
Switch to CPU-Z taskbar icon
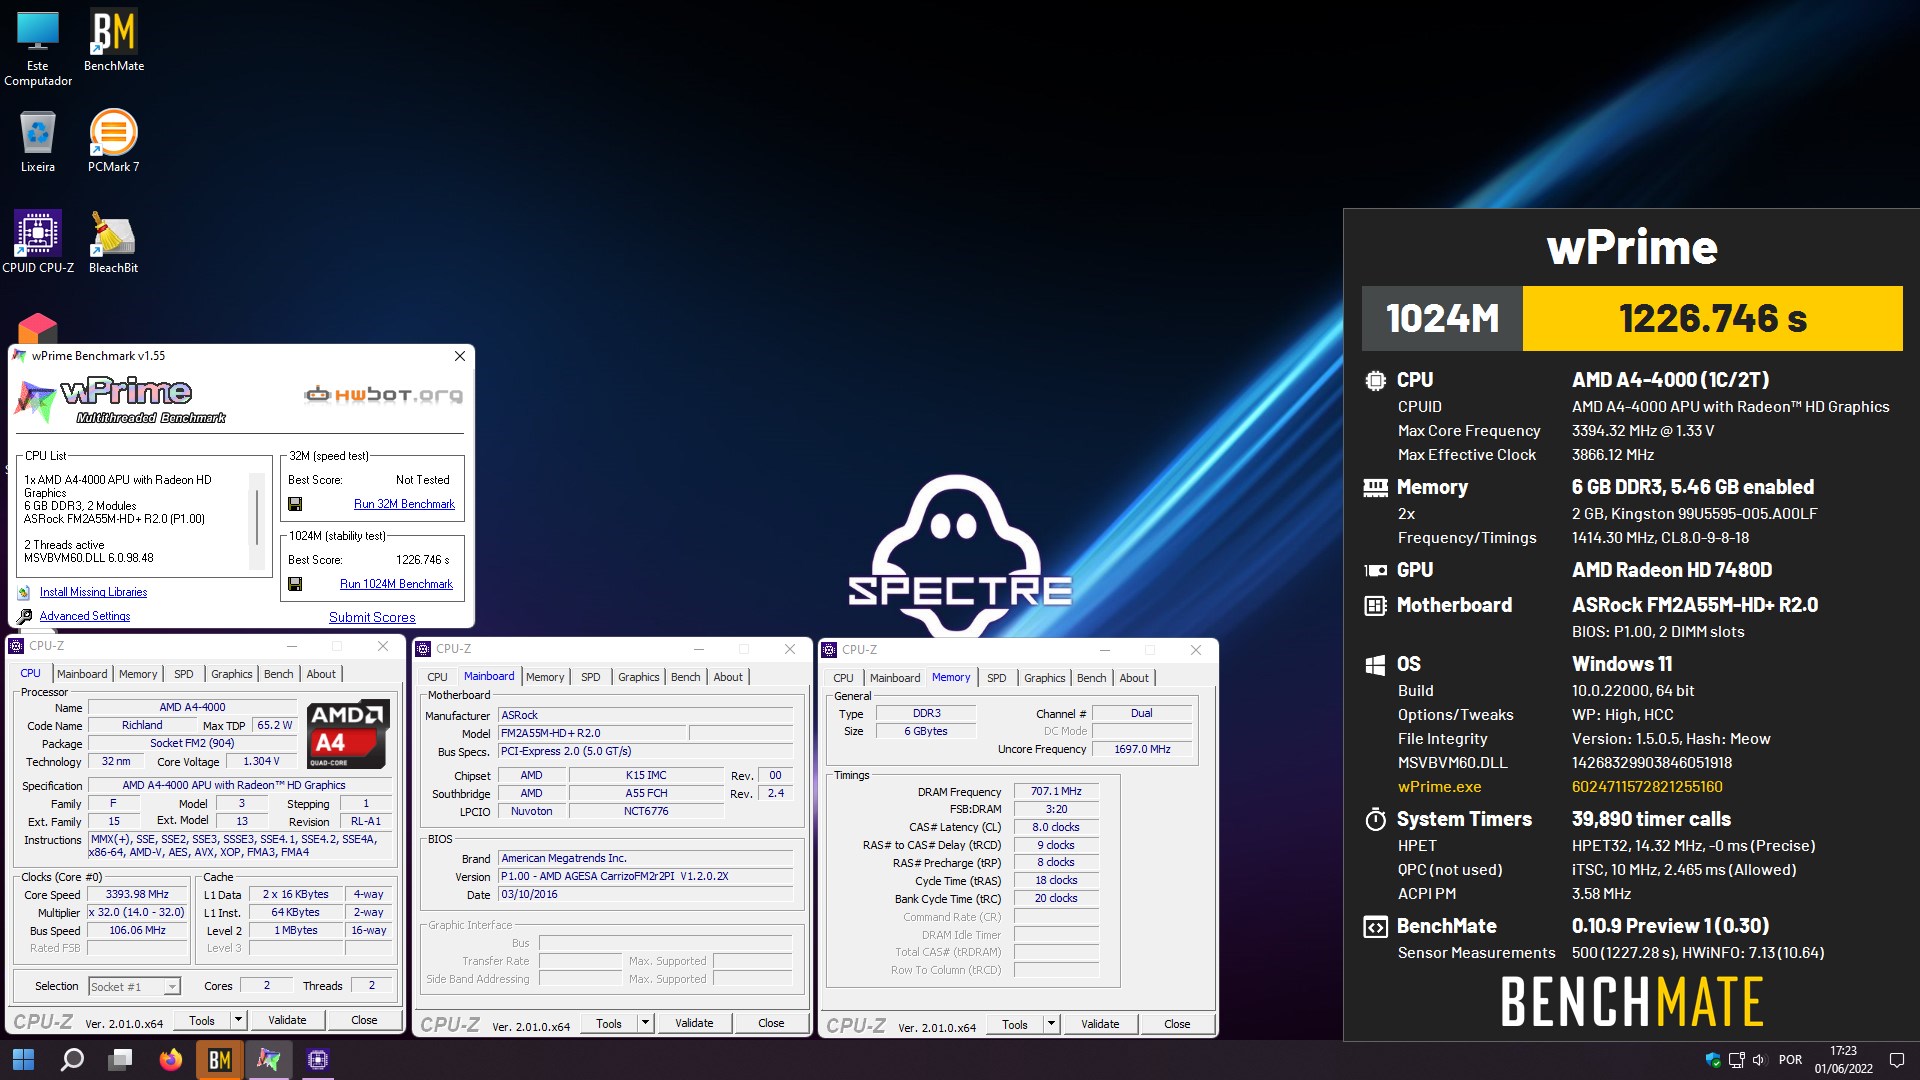(318, 1059)
